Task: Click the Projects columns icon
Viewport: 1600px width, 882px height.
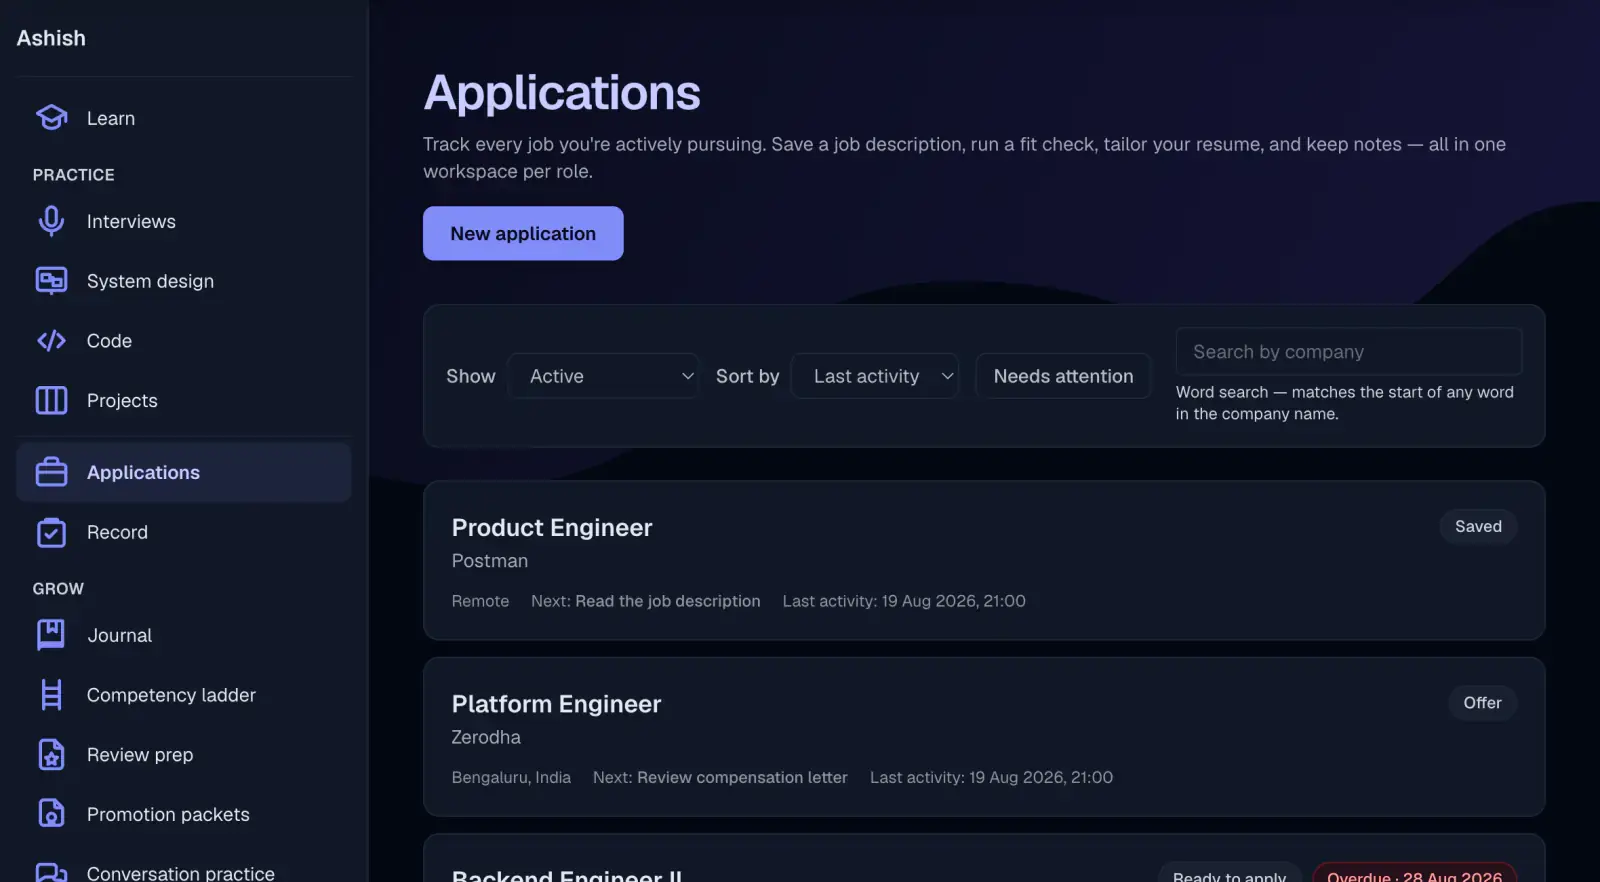Action: (51, 400)
